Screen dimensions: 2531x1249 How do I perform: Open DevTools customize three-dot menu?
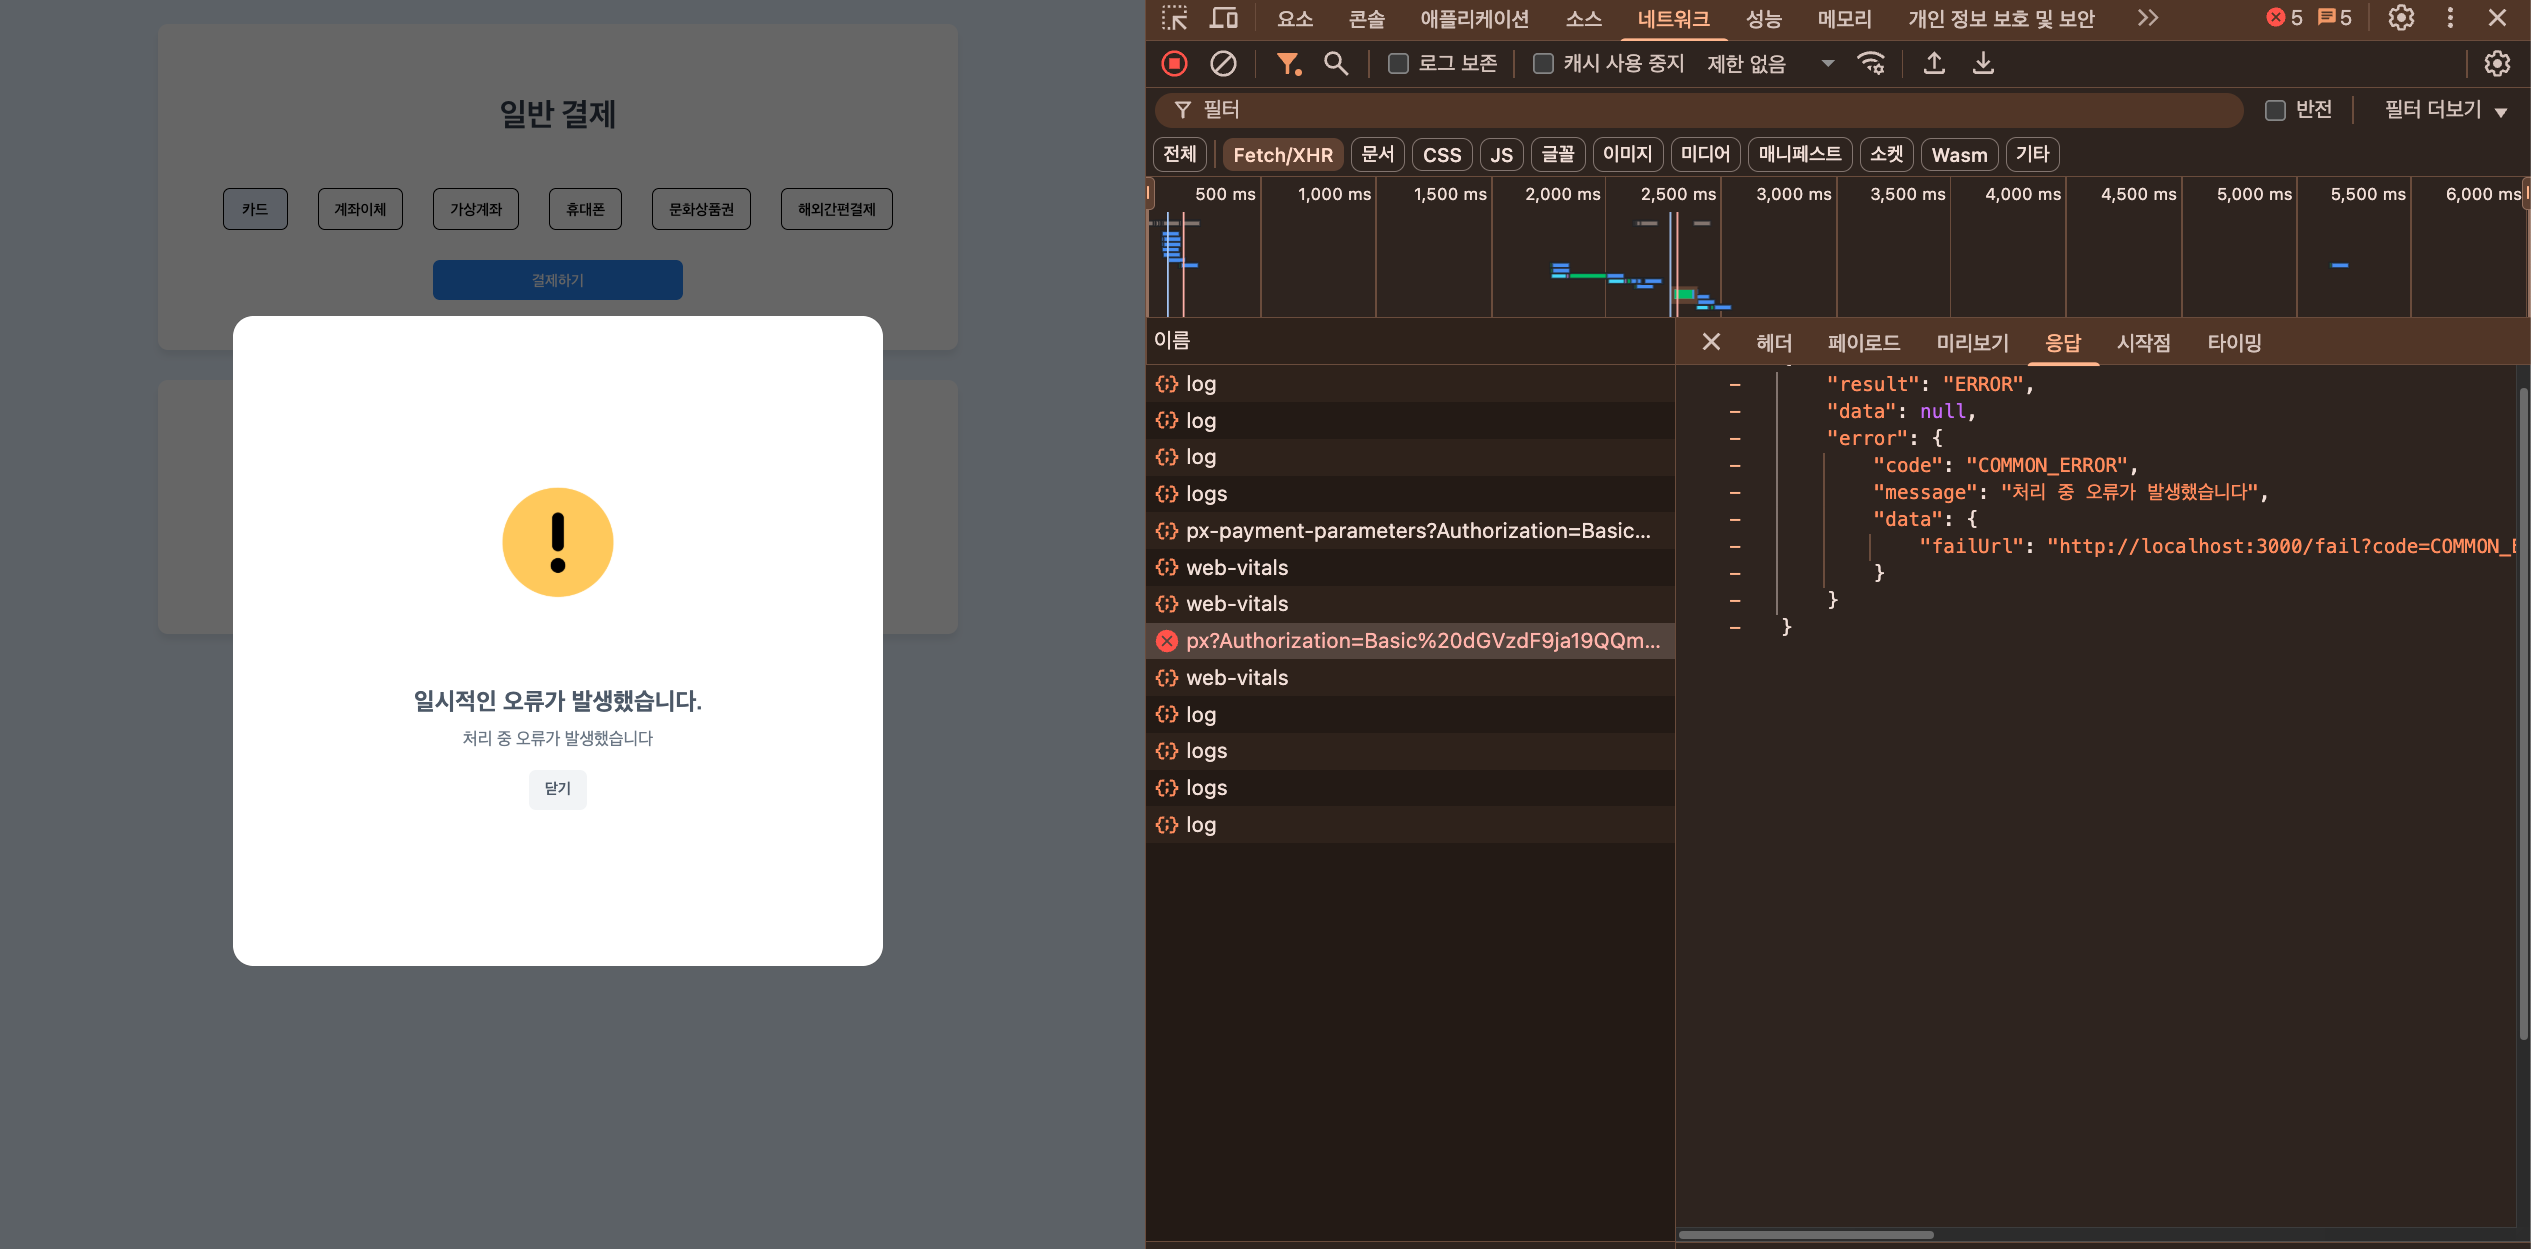2450,18
